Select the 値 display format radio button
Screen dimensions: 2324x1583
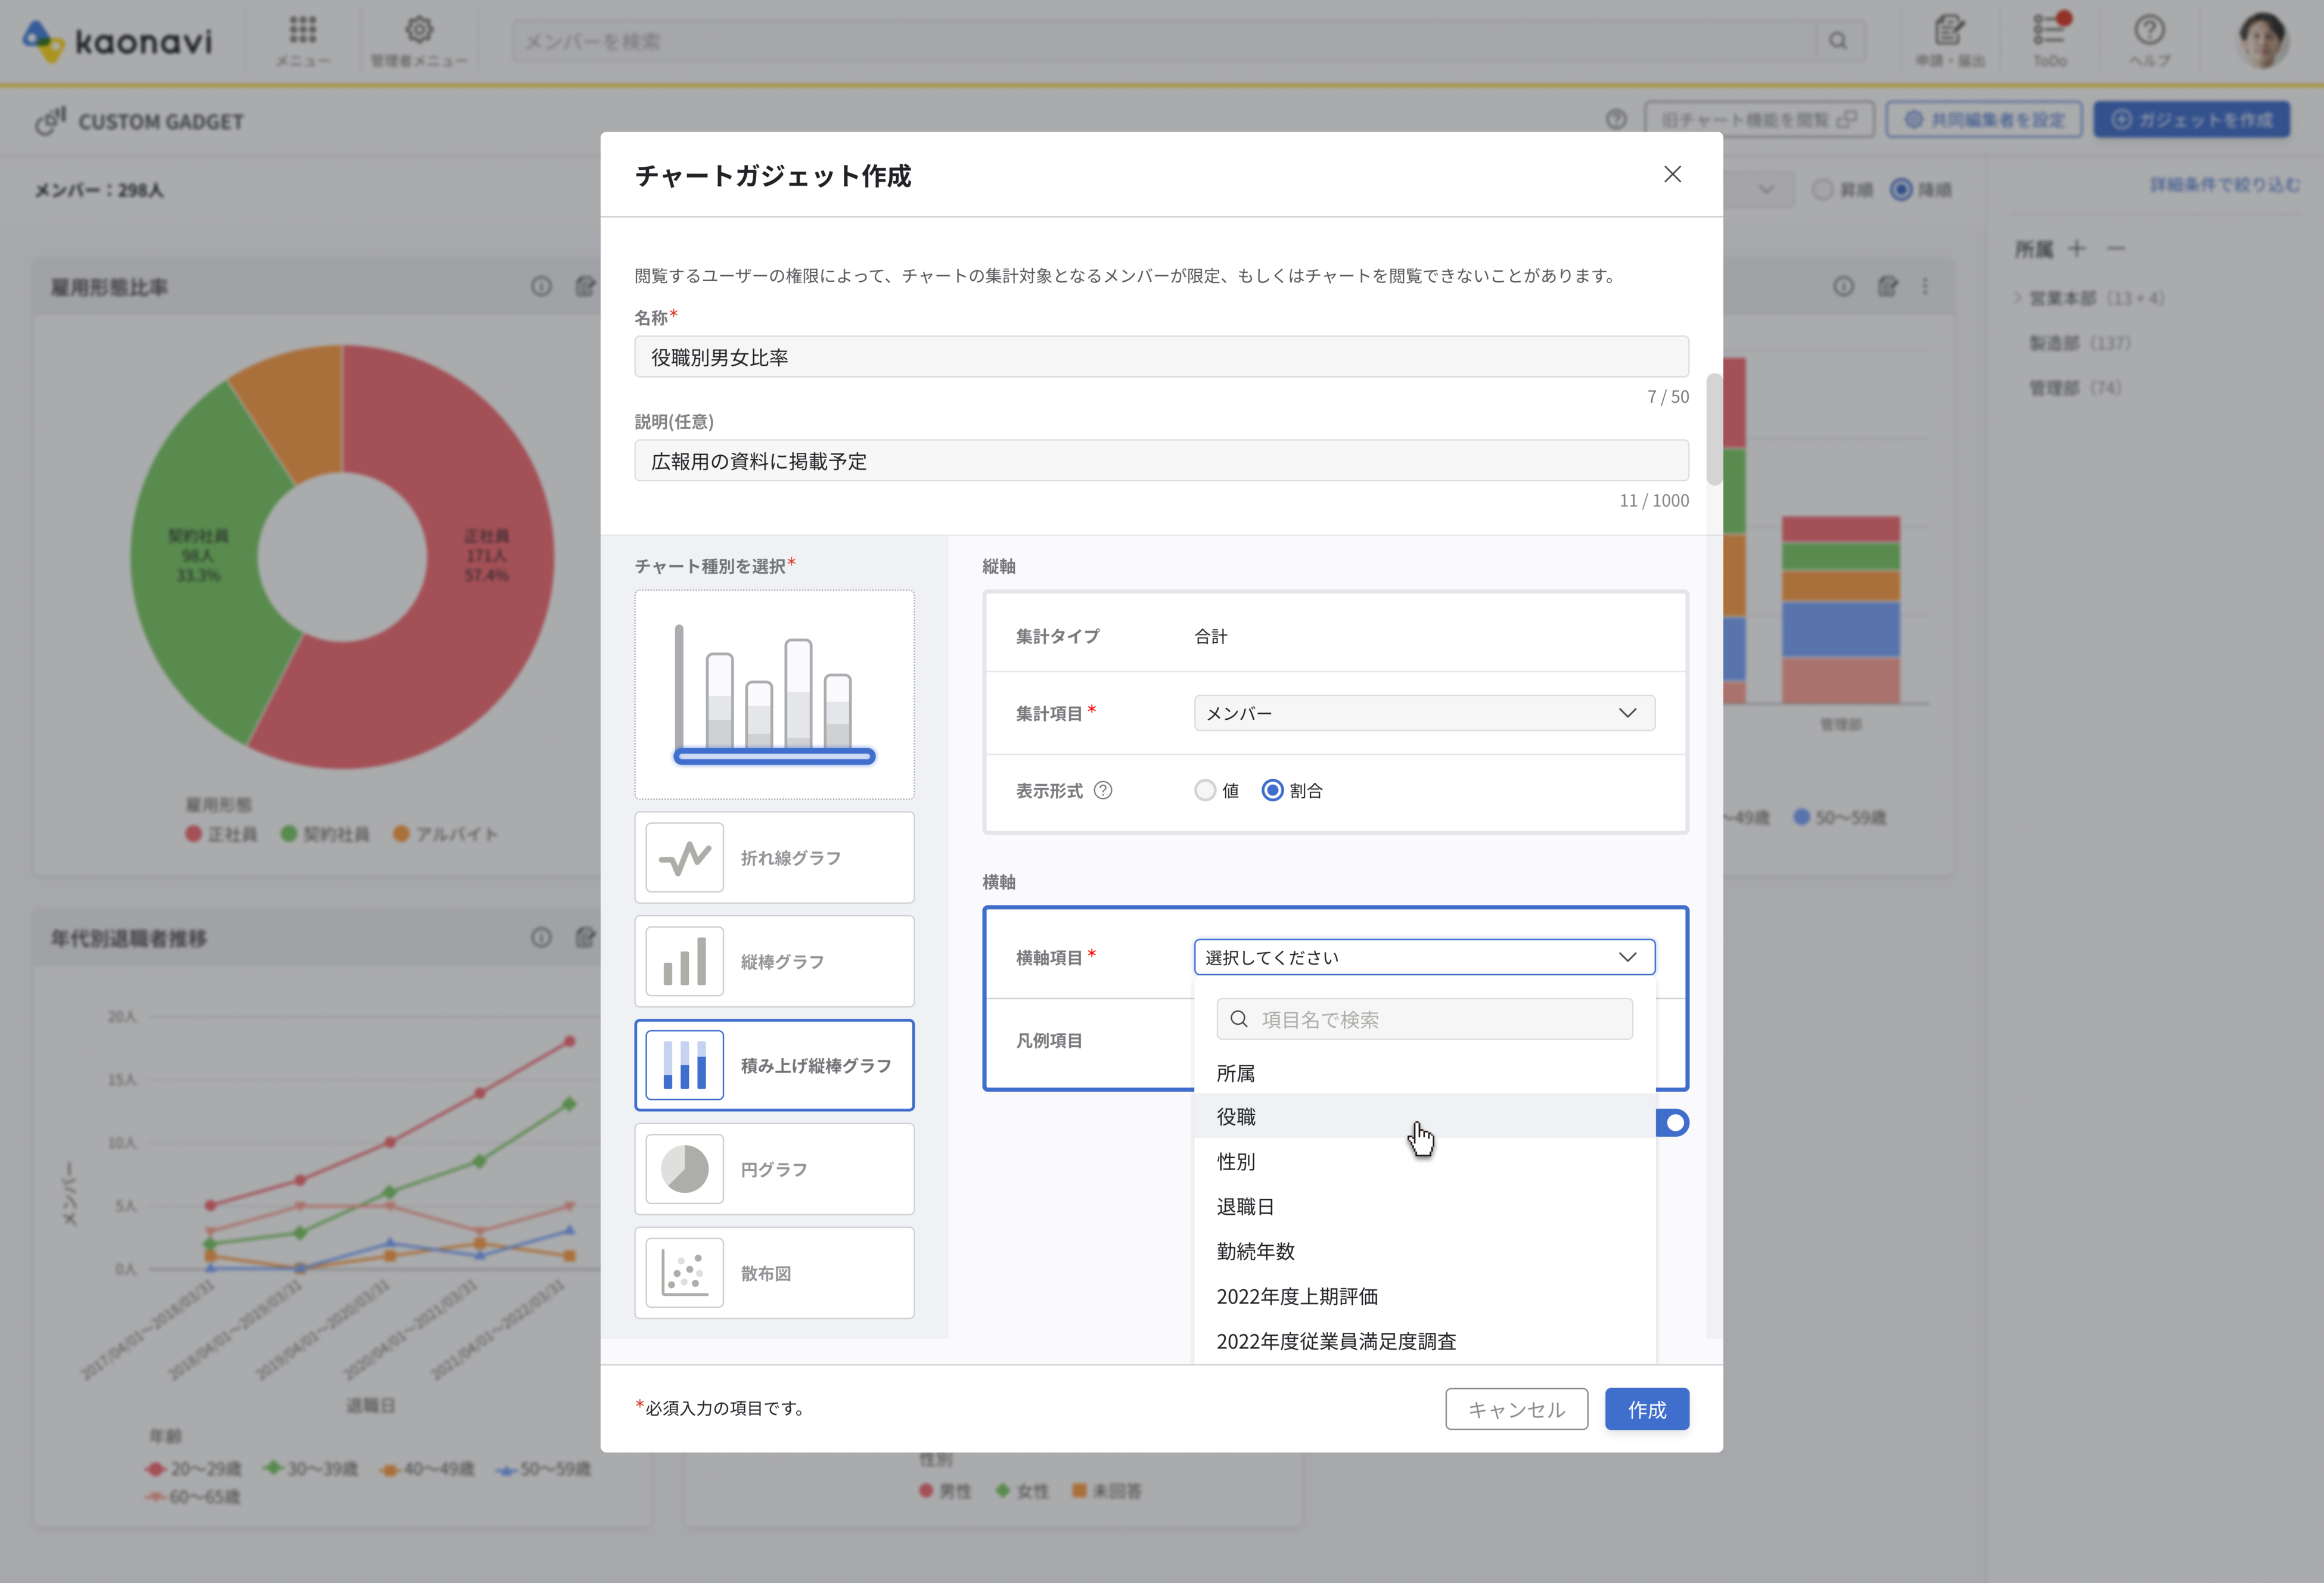pyautogui.click(x=1205, y=791)
